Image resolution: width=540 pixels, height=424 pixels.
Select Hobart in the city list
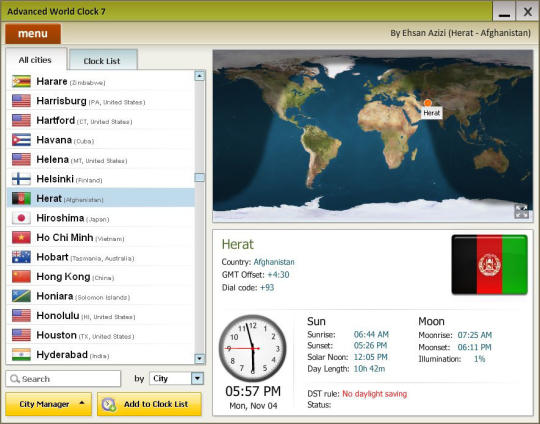click(101, 257)
